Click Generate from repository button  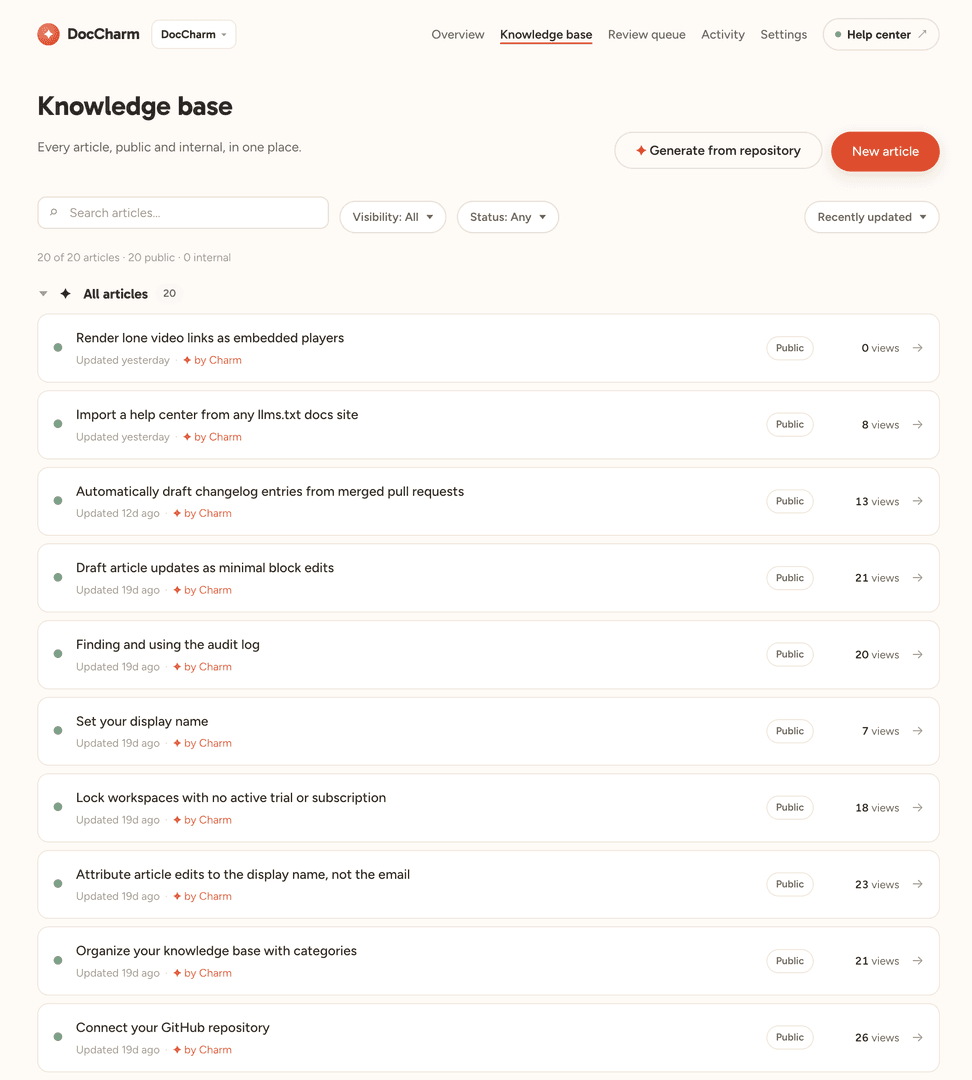[718, 151]
